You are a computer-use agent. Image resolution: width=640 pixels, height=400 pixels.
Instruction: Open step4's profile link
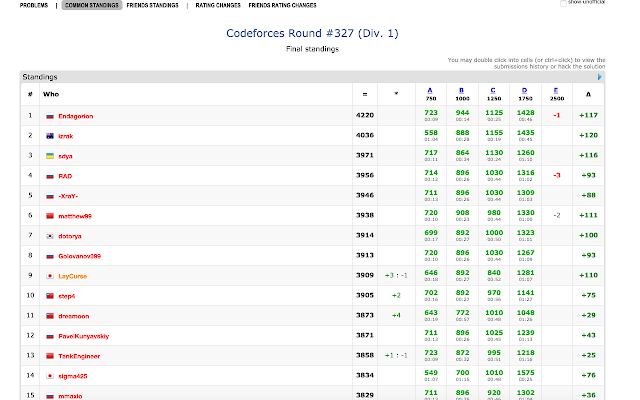click(x=67, y=296)
